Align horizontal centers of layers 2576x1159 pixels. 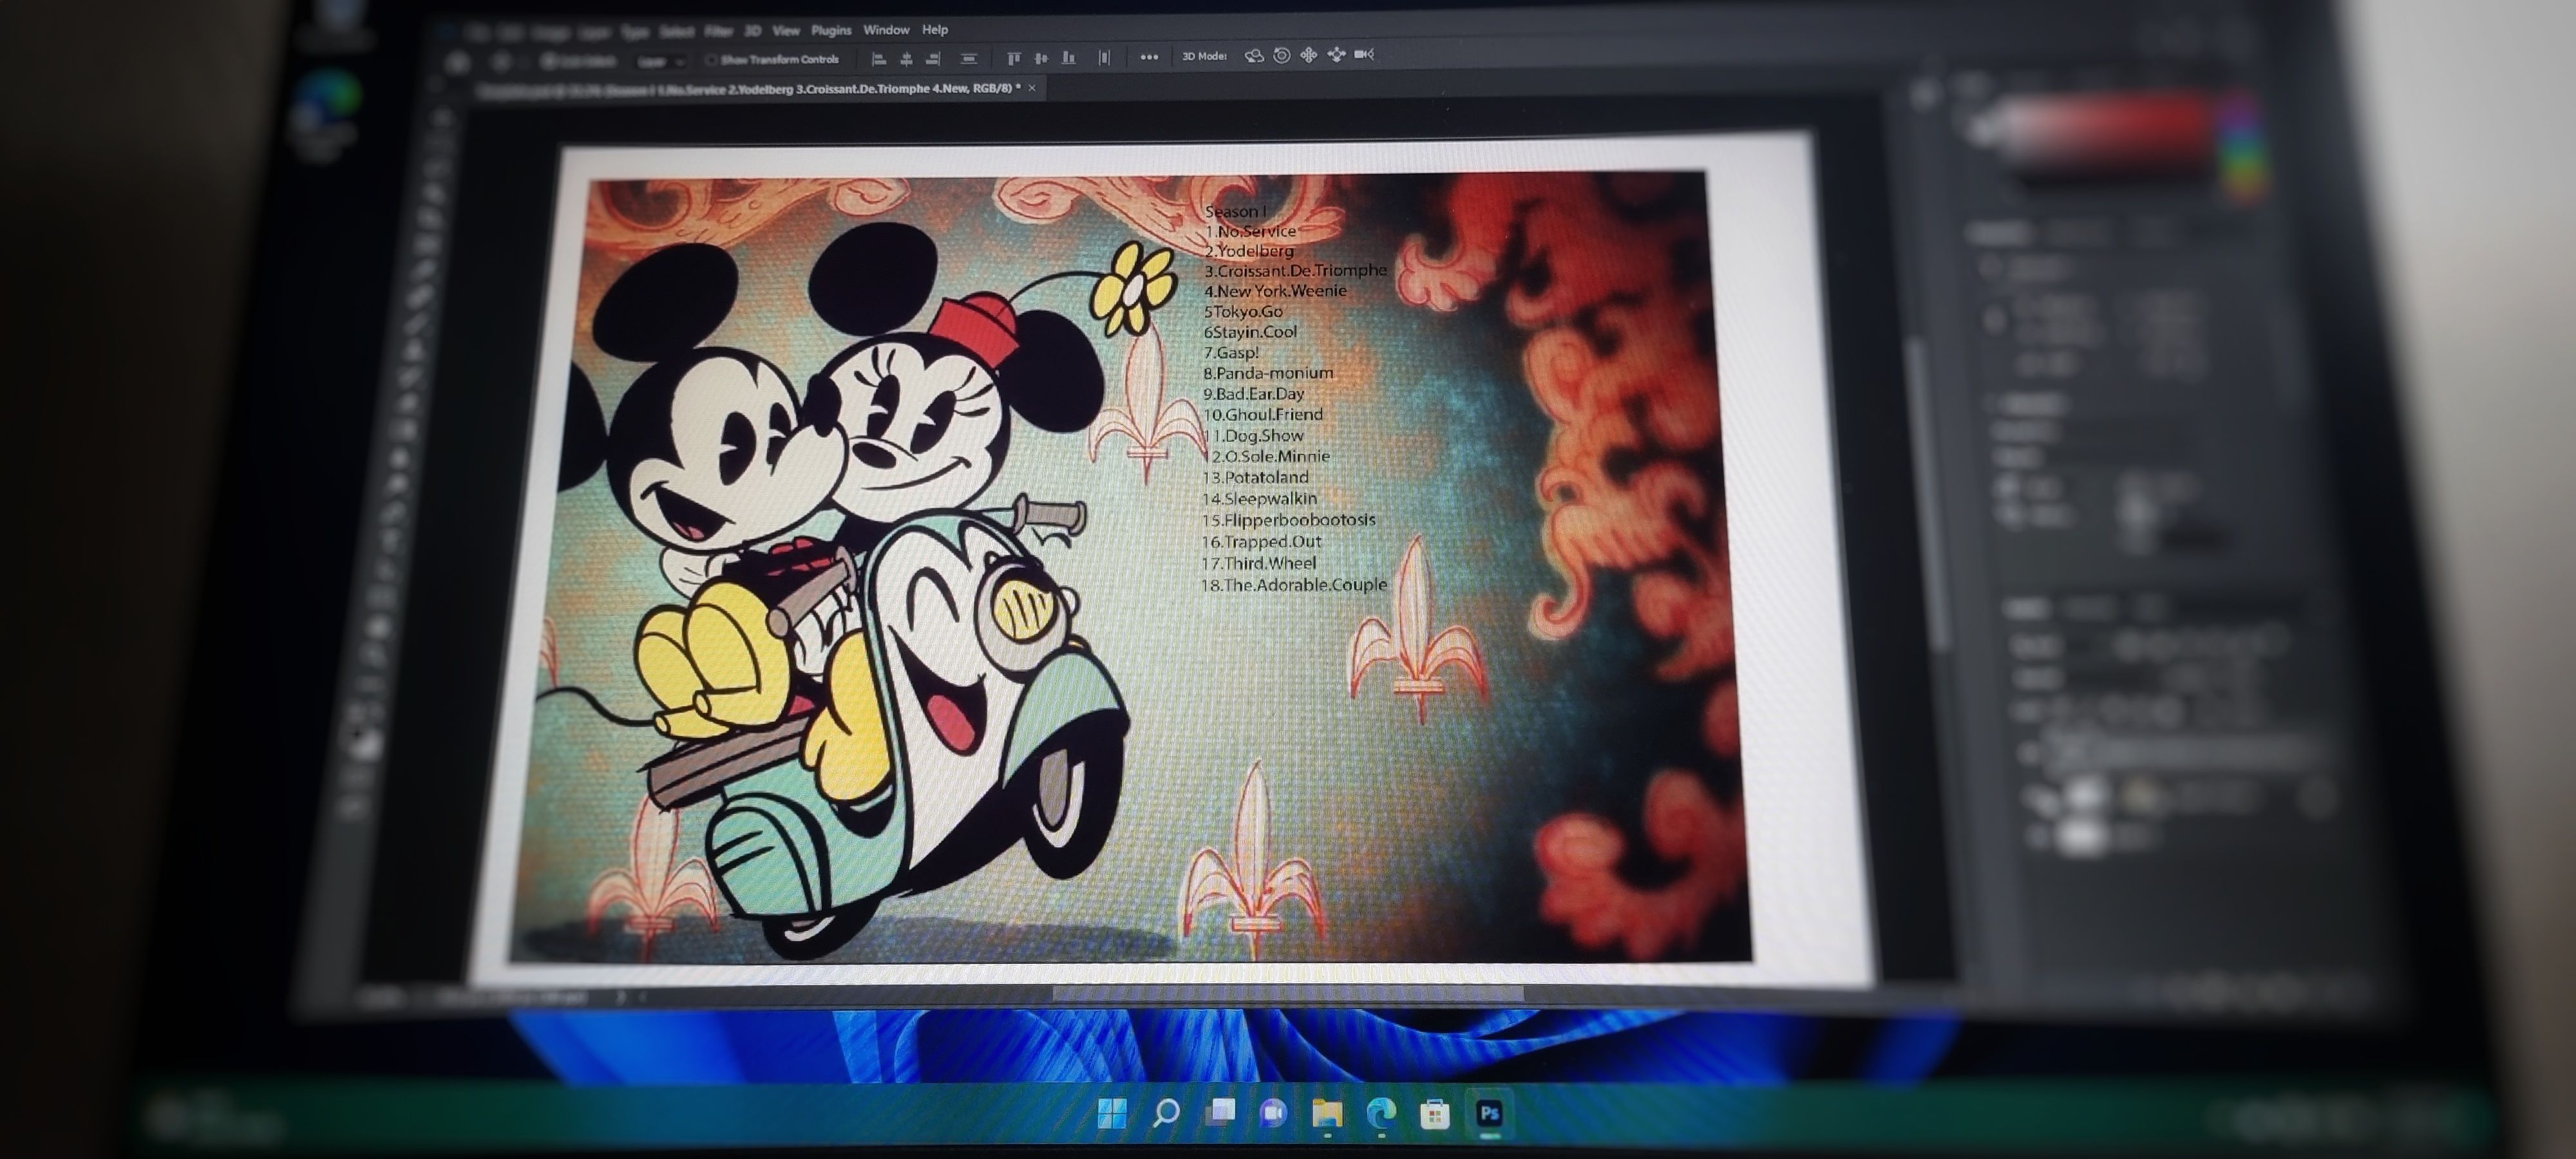906,59
